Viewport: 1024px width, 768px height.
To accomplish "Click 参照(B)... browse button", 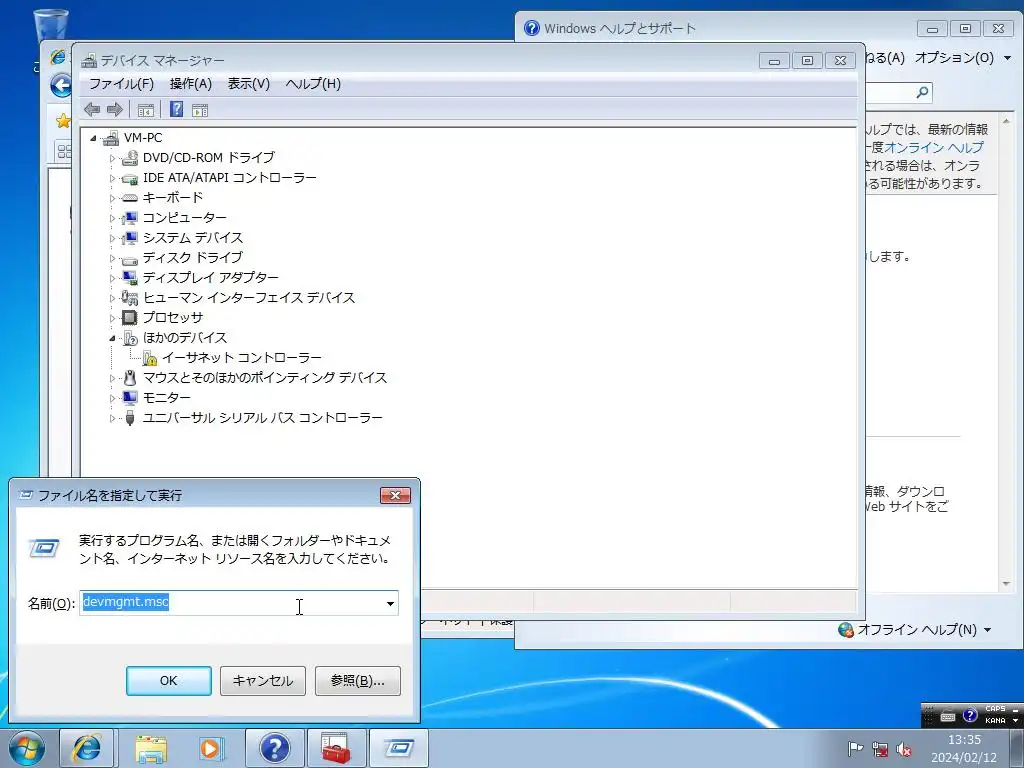I will pos(357,680).
